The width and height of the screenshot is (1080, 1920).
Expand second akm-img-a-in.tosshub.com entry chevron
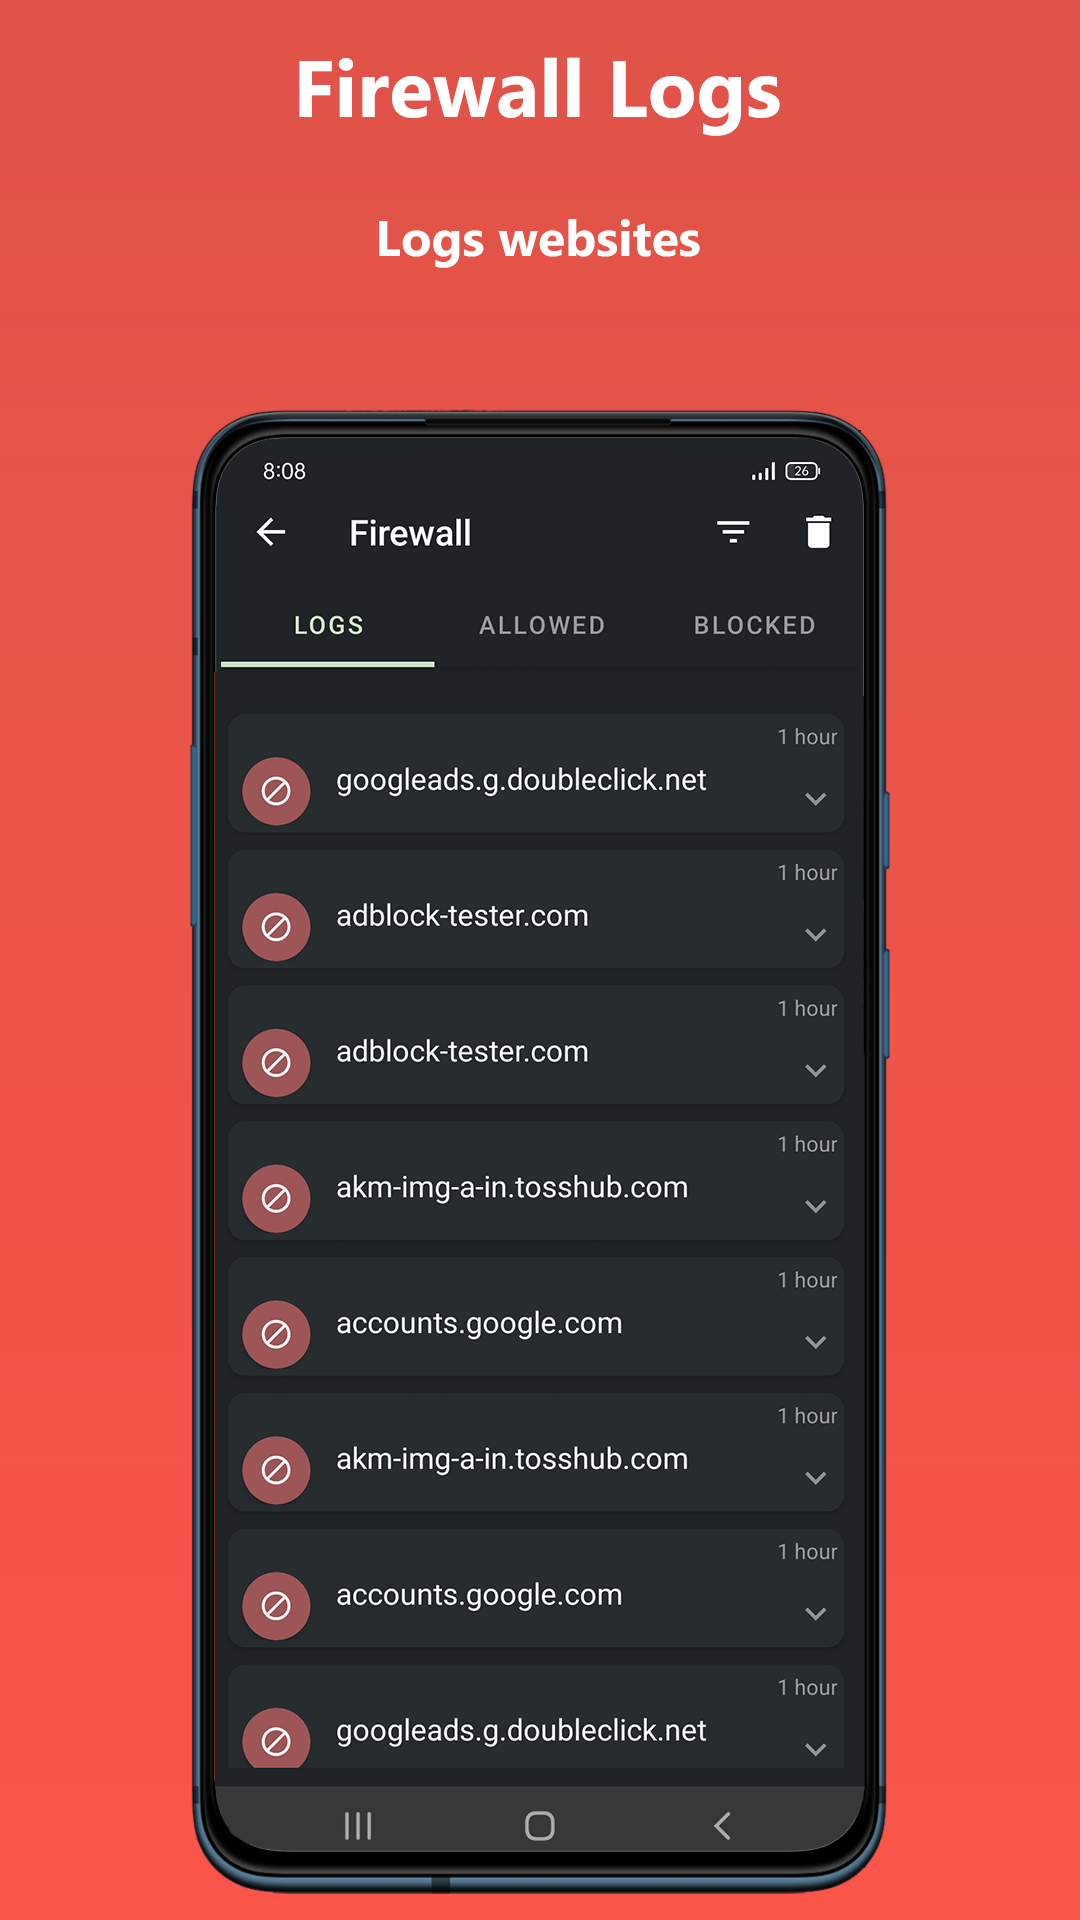[x=816, y=1478]
